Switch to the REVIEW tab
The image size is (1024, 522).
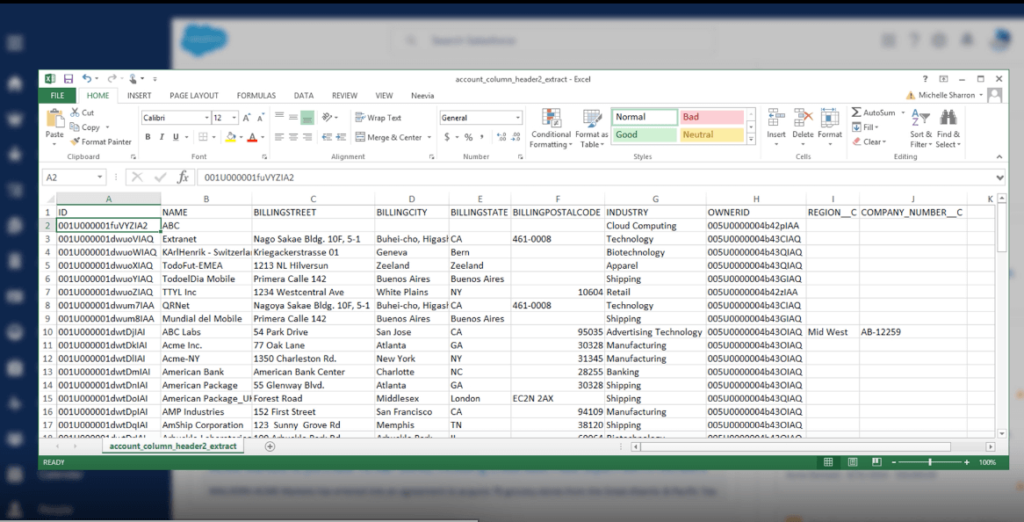(x=344, y=95)
